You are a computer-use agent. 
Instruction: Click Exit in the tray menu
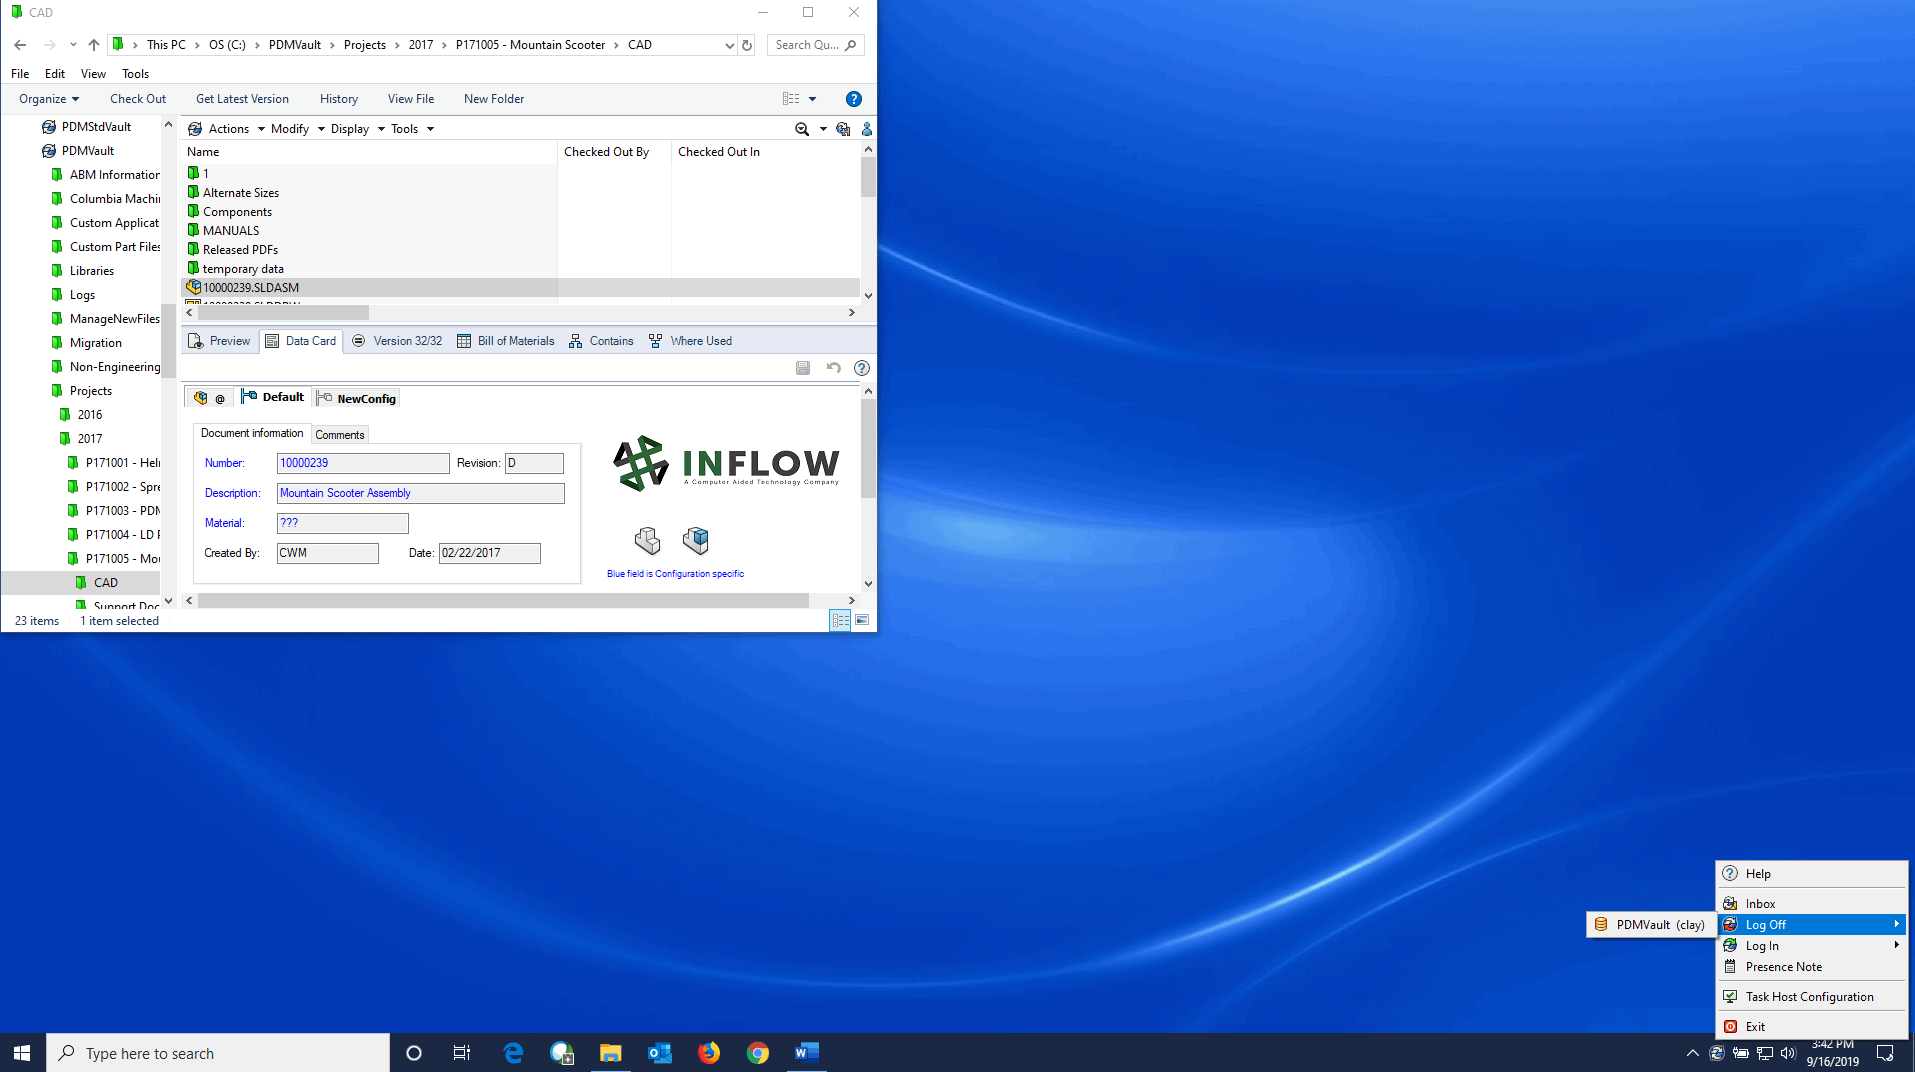(x=1812, y=1027)
